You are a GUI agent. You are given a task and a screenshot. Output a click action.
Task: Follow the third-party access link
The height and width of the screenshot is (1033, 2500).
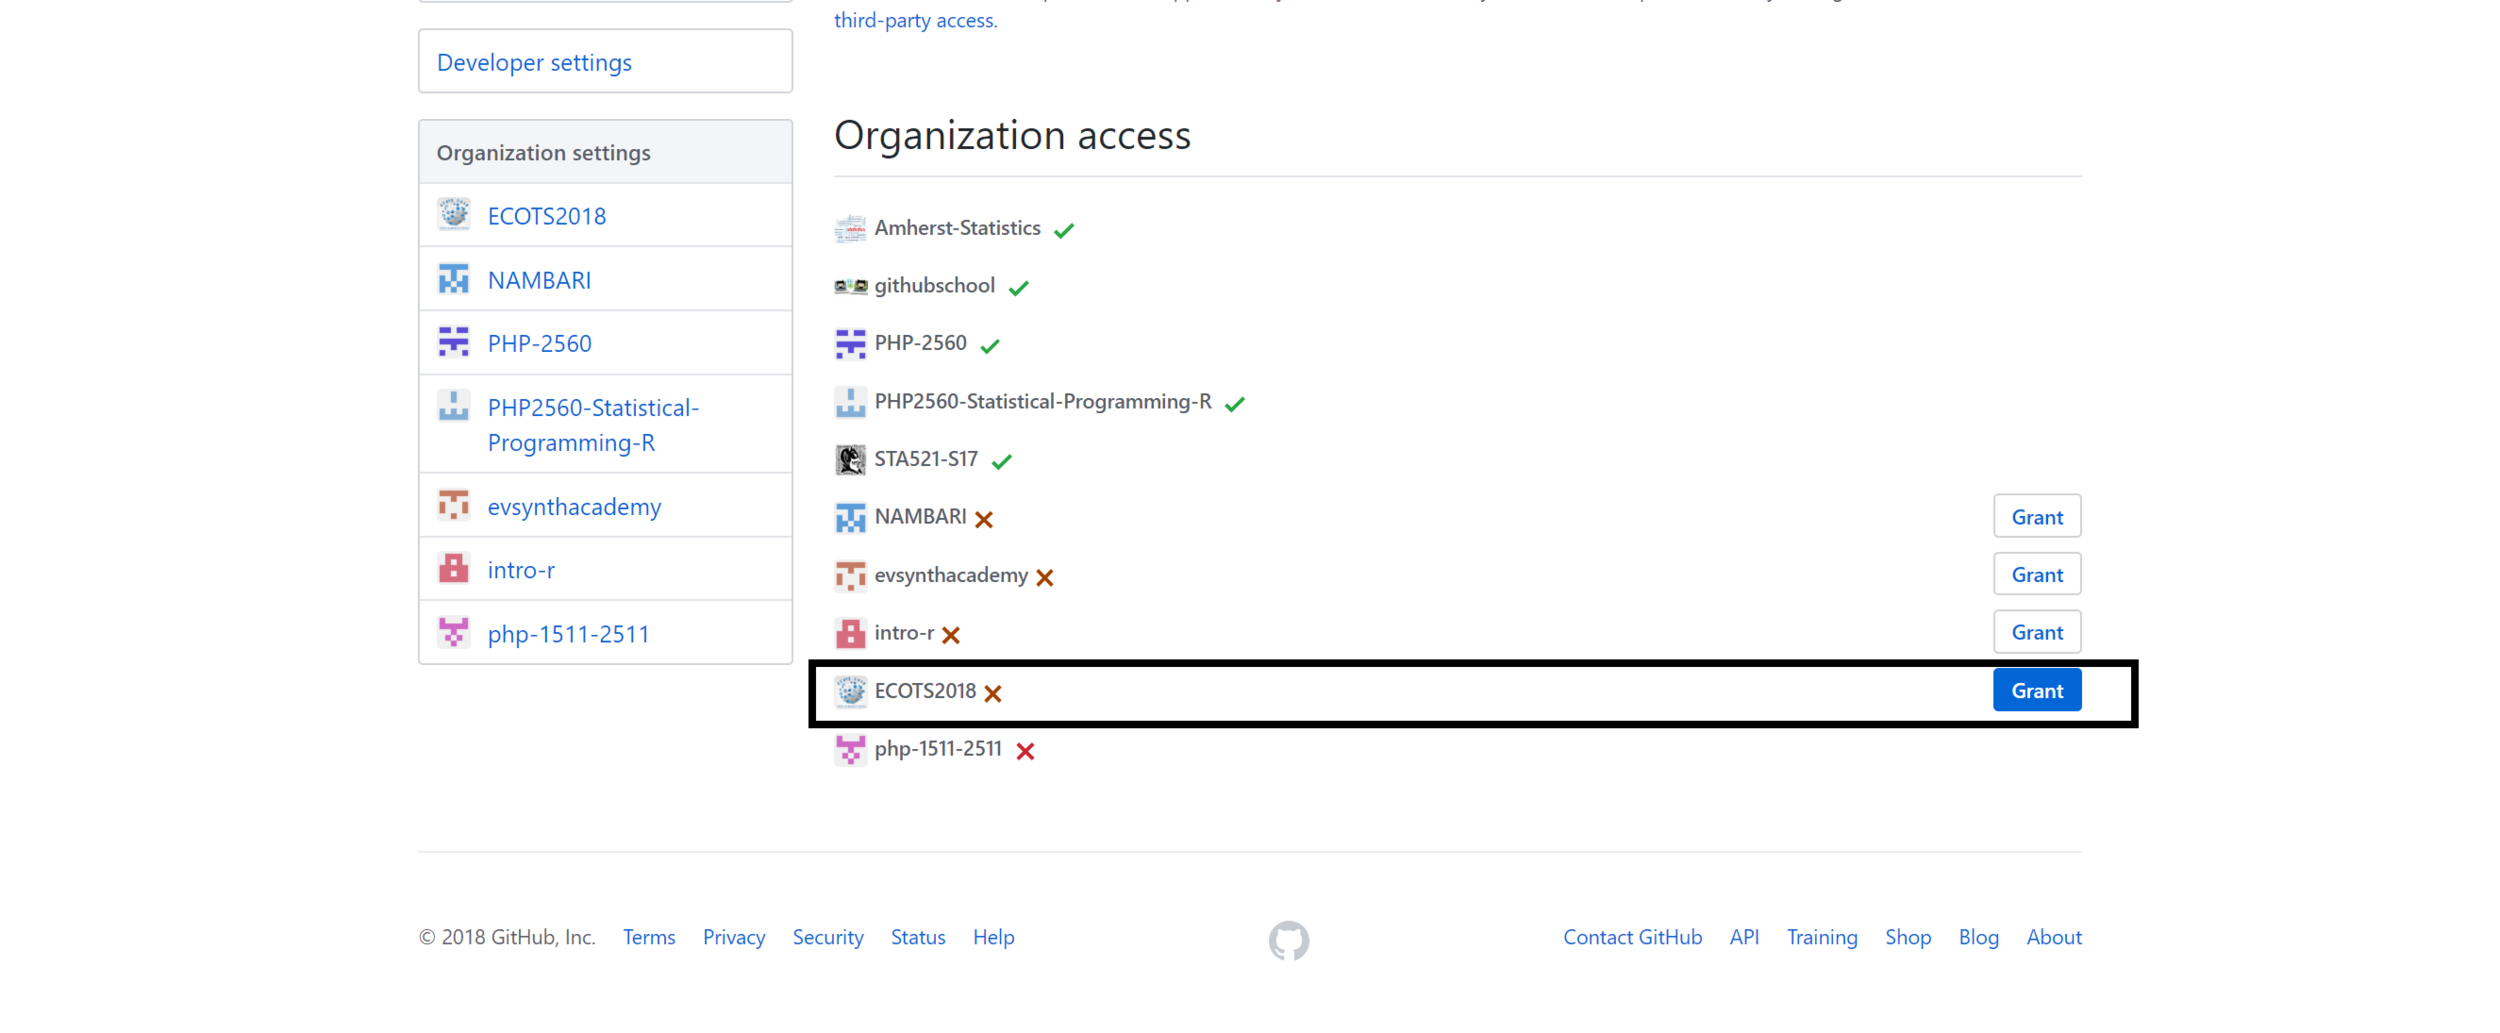(915, 20)
